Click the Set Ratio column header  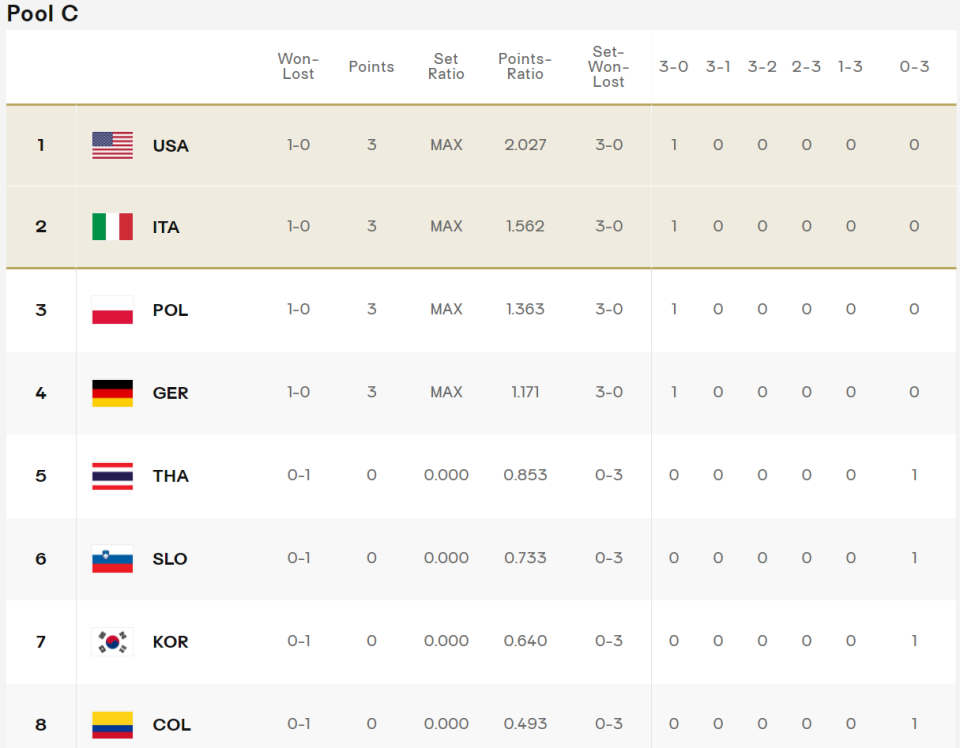coord(446,66)
